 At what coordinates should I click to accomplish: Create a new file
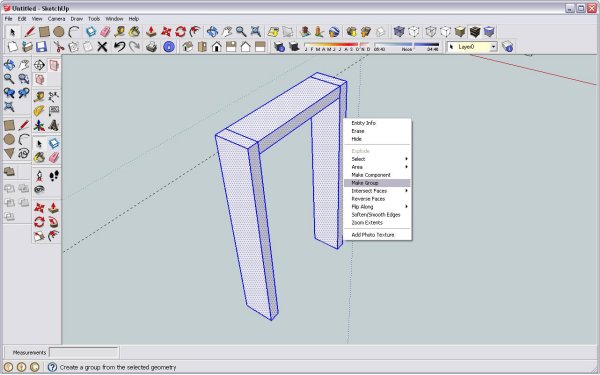[13, 47]
